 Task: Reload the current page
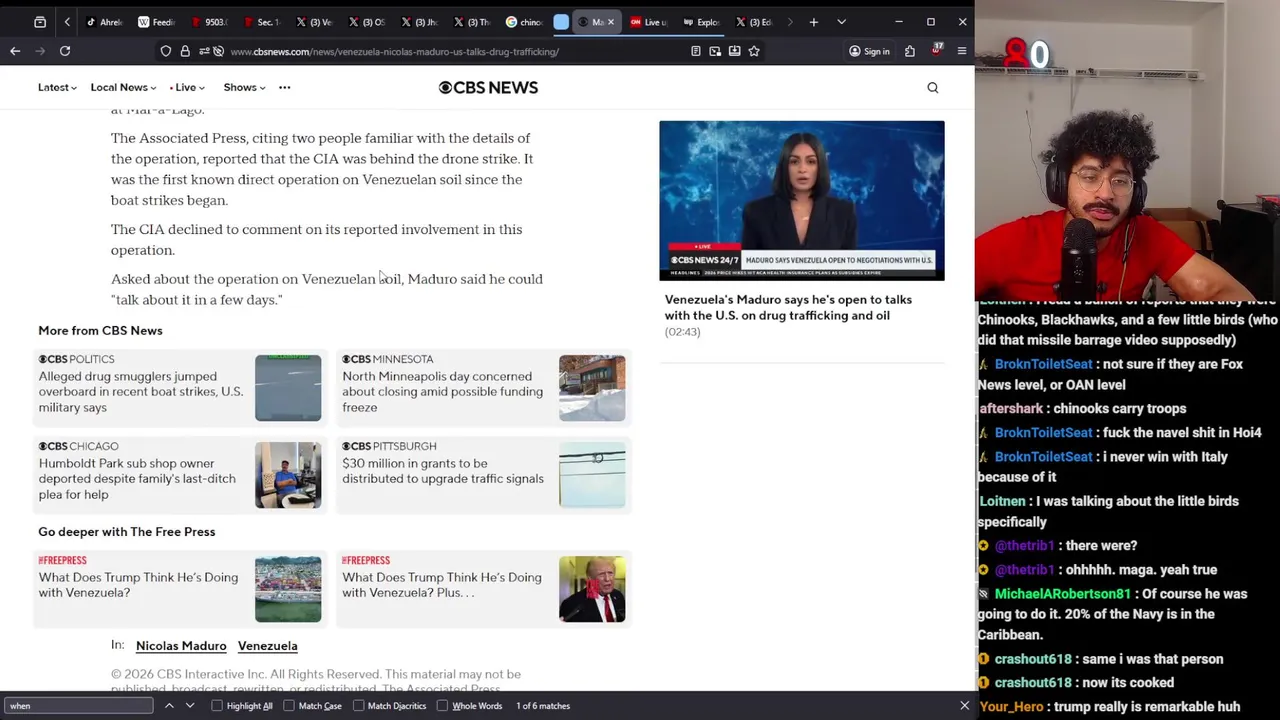pos(65,51)
